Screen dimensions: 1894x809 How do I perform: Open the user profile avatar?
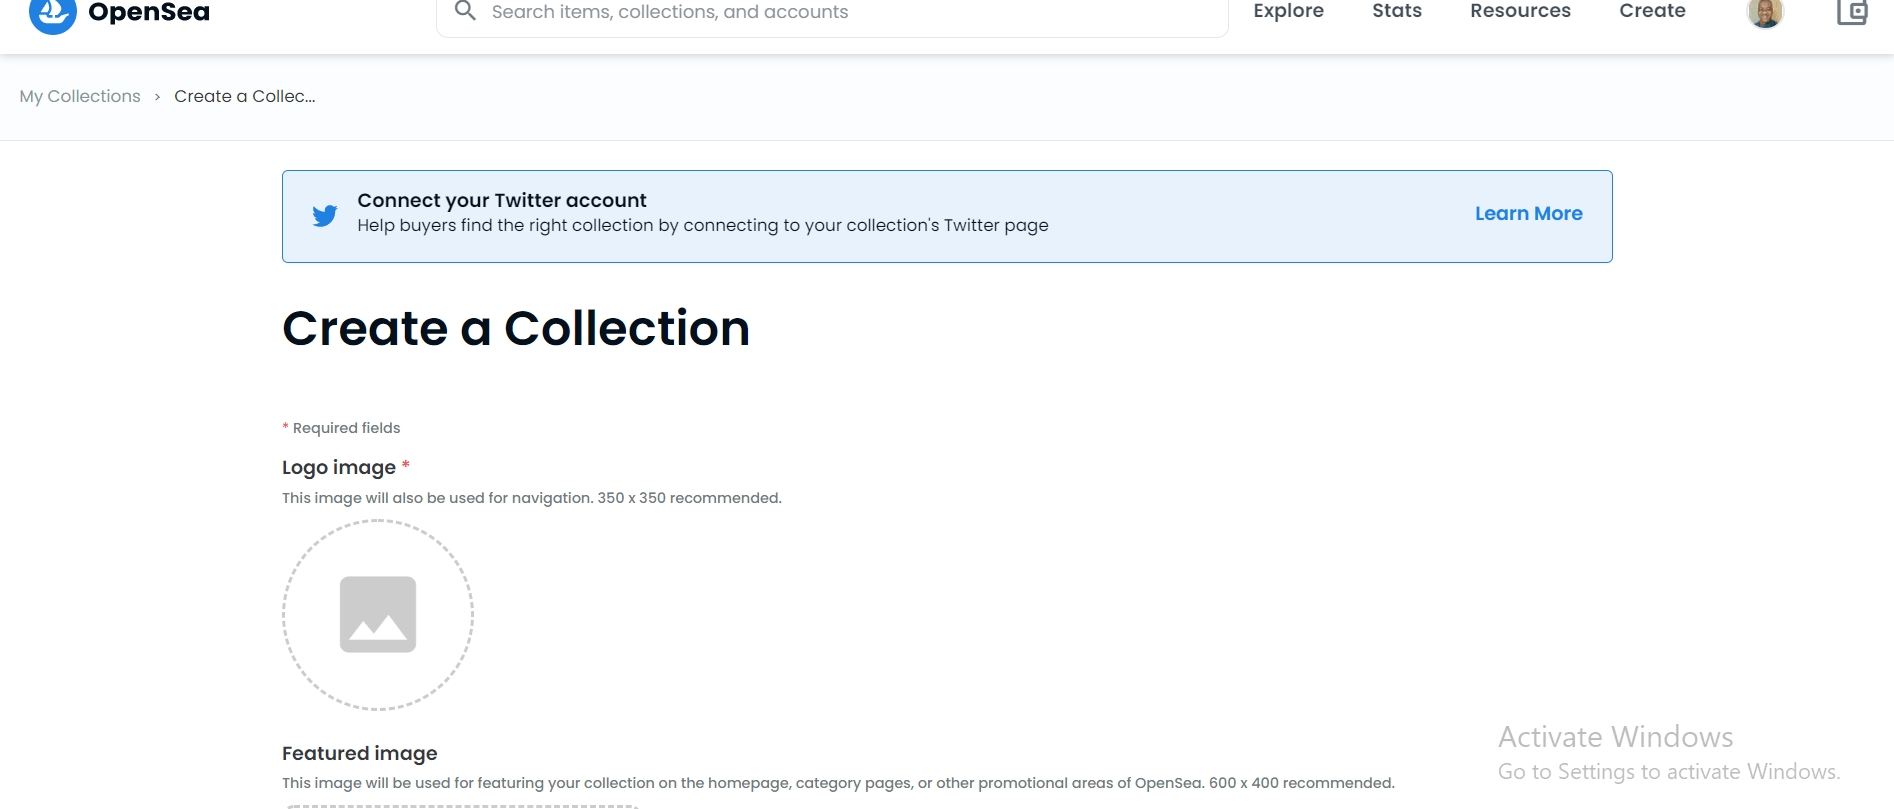pyautogui.click(x=1765, y=12)
